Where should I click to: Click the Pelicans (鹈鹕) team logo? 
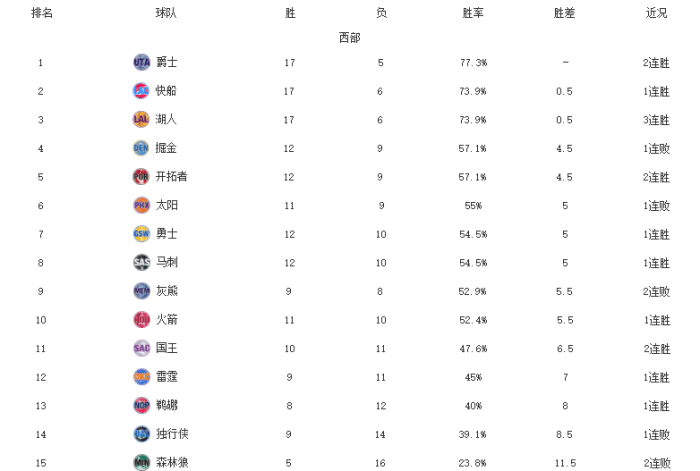point(141,405)
